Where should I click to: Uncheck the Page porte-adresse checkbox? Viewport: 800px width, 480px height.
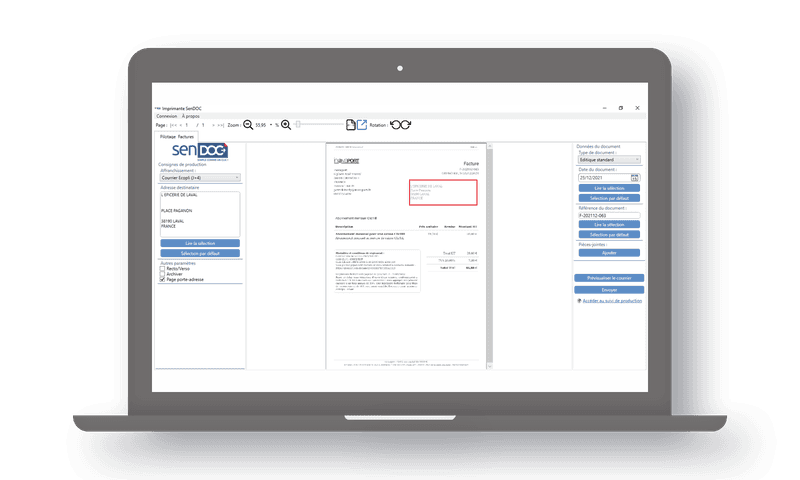point(162,280)
